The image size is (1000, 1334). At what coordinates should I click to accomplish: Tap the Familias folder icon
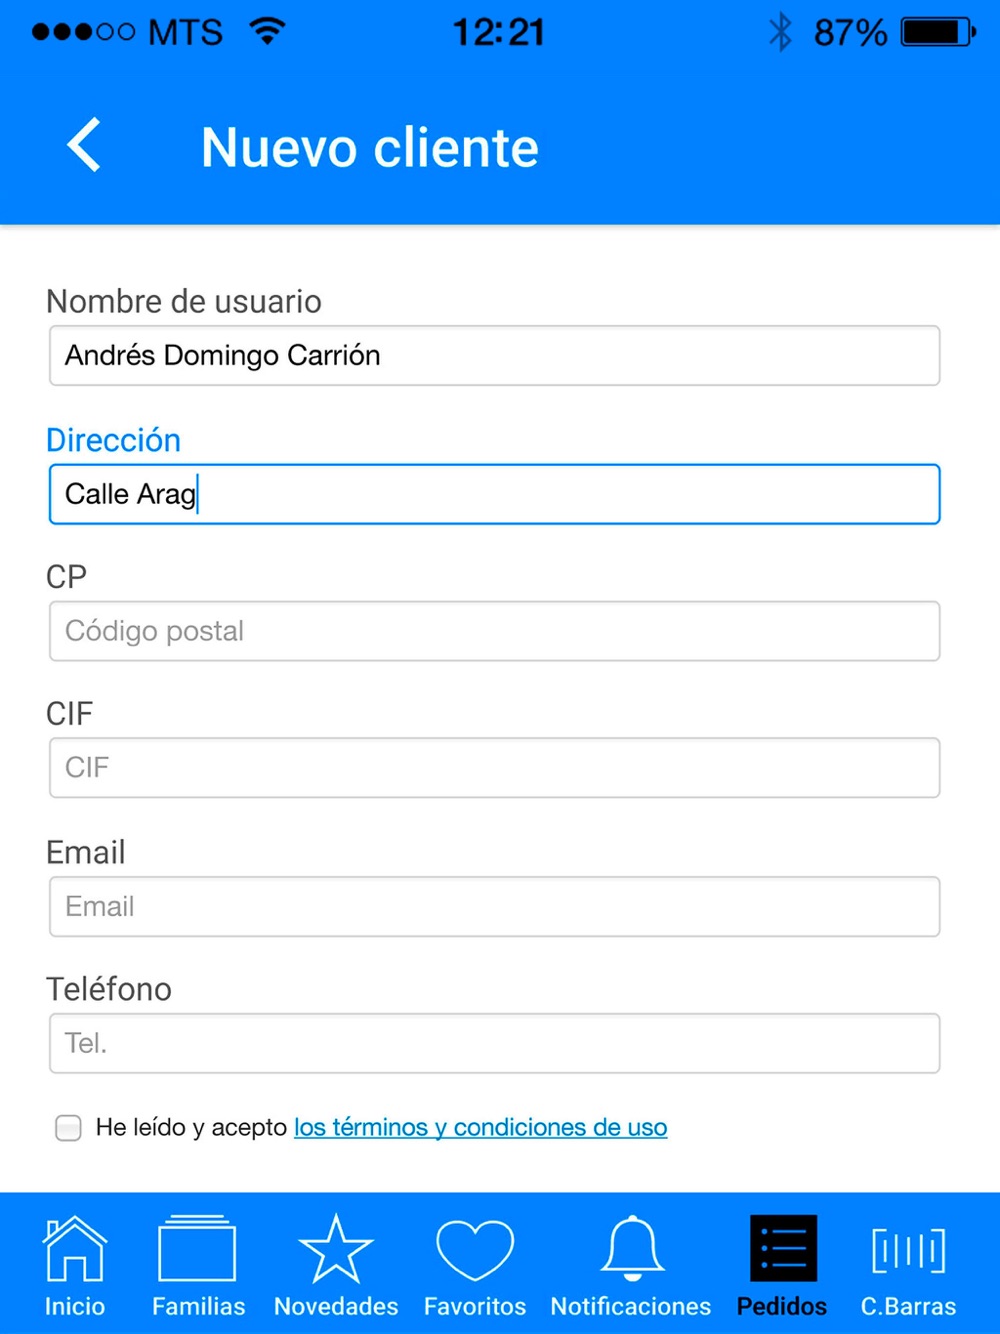point(198,1250)
